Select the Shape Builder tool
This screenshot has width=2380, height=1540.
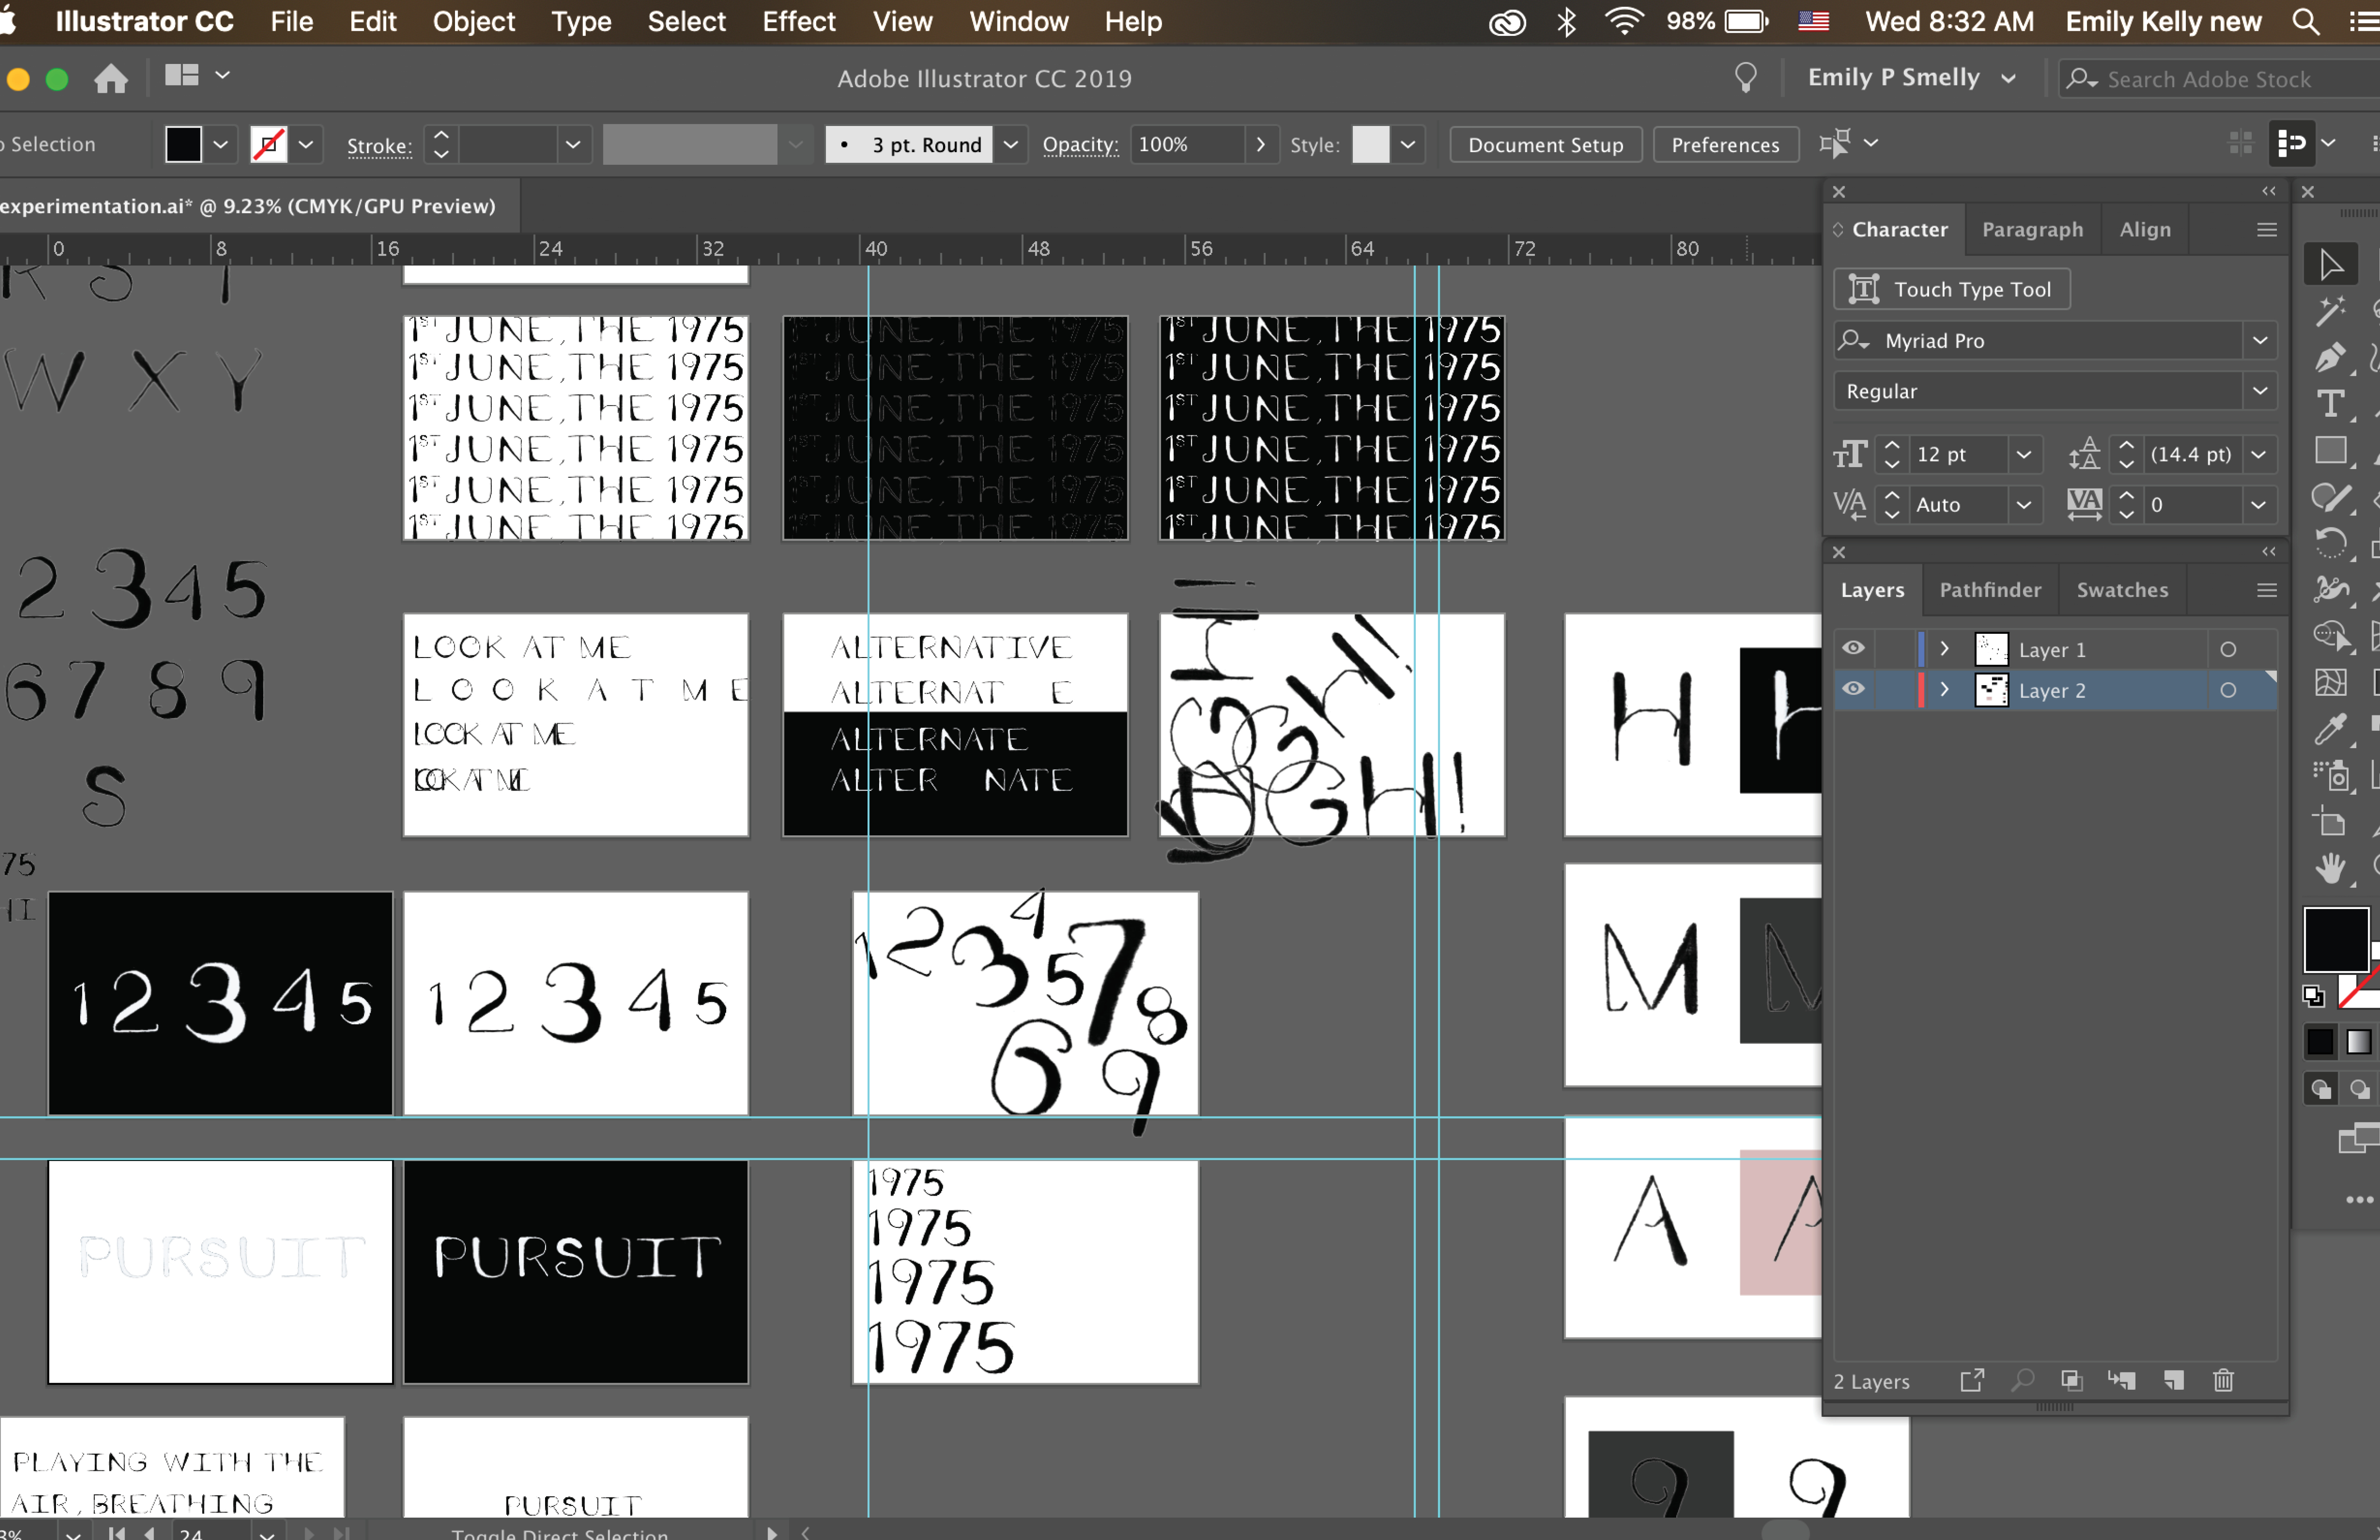(x=2331, y=635)
